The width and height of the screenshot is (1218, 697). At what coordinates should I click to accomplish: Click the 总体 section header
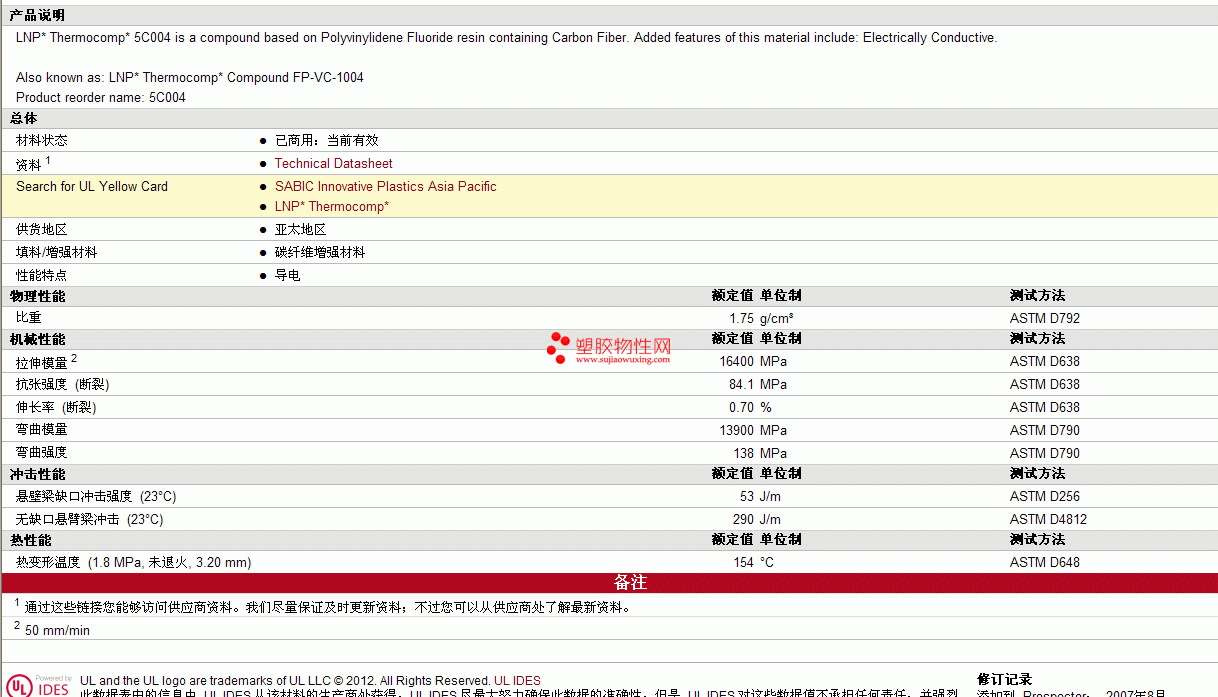tap(23, 118)
